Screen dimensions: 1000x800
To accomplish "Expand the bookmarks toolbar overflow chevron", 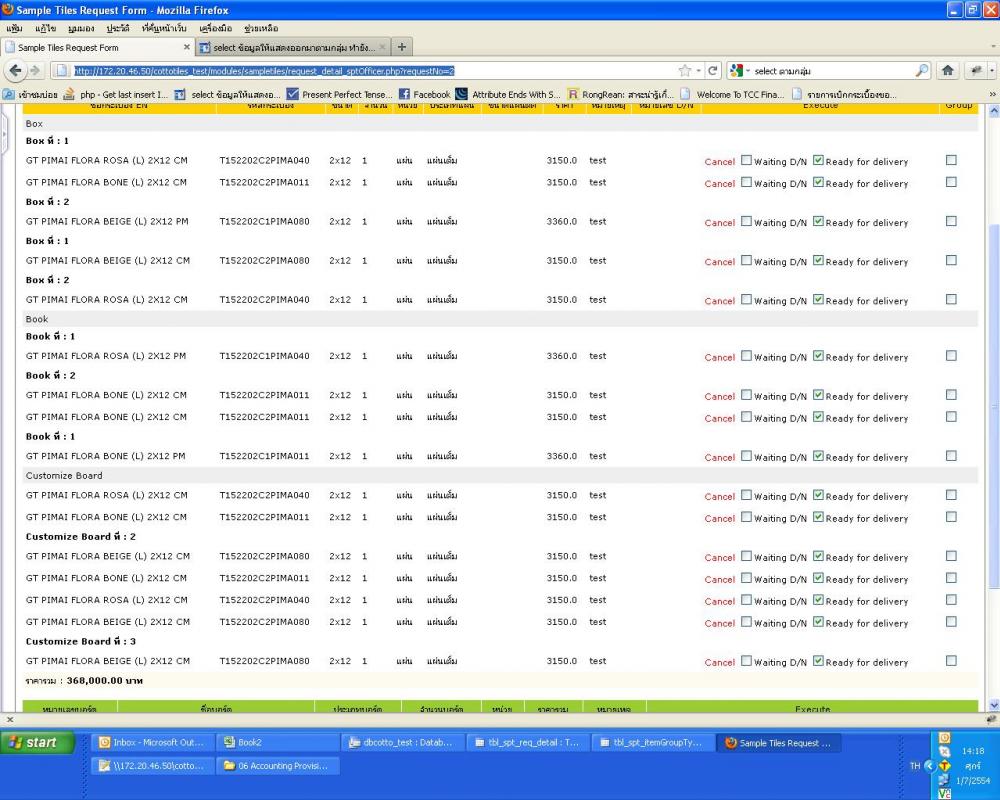I will [x=992, y=94].
